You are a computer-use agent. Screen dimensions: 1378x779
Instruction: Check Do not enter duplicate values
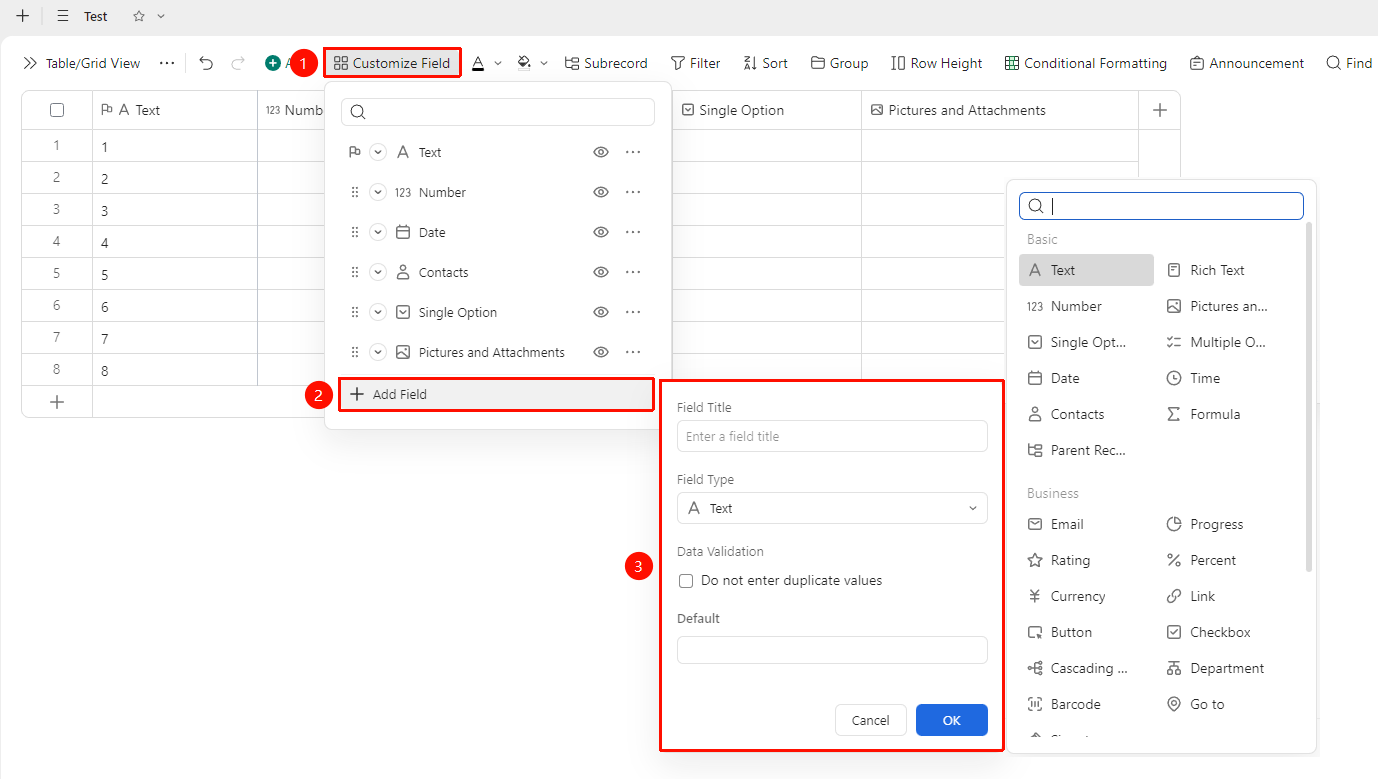coord(686,581)
